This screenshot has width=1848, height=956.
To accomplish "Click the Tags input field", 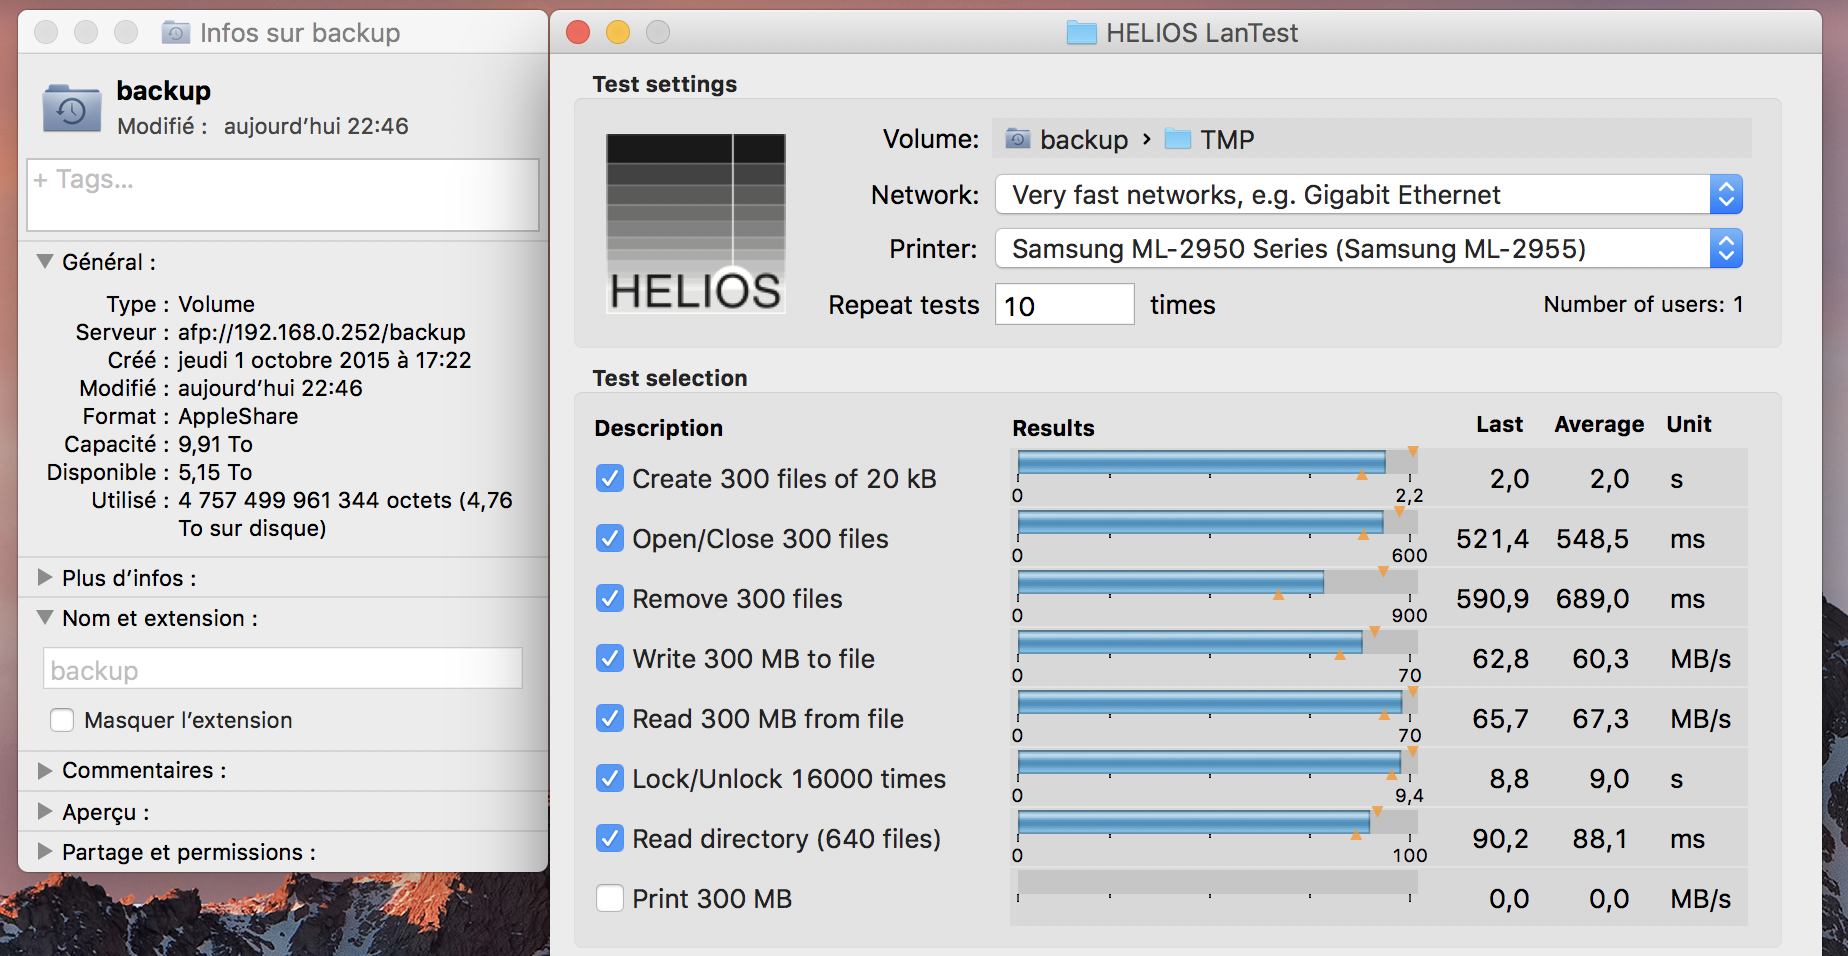I will pos(283,195).
